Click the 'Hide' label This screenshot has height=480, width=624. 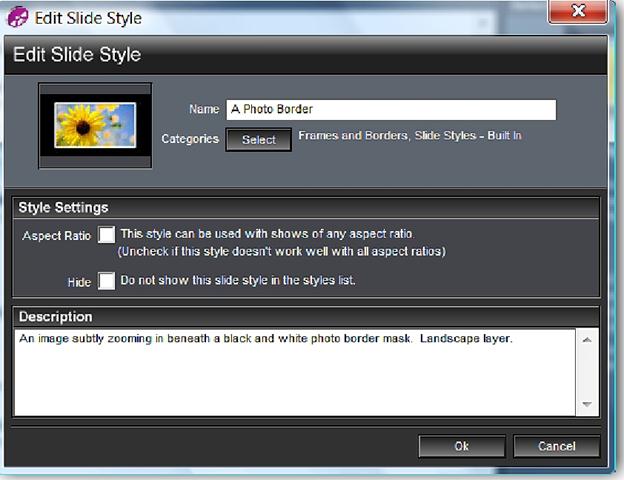(x=79, y=282)
